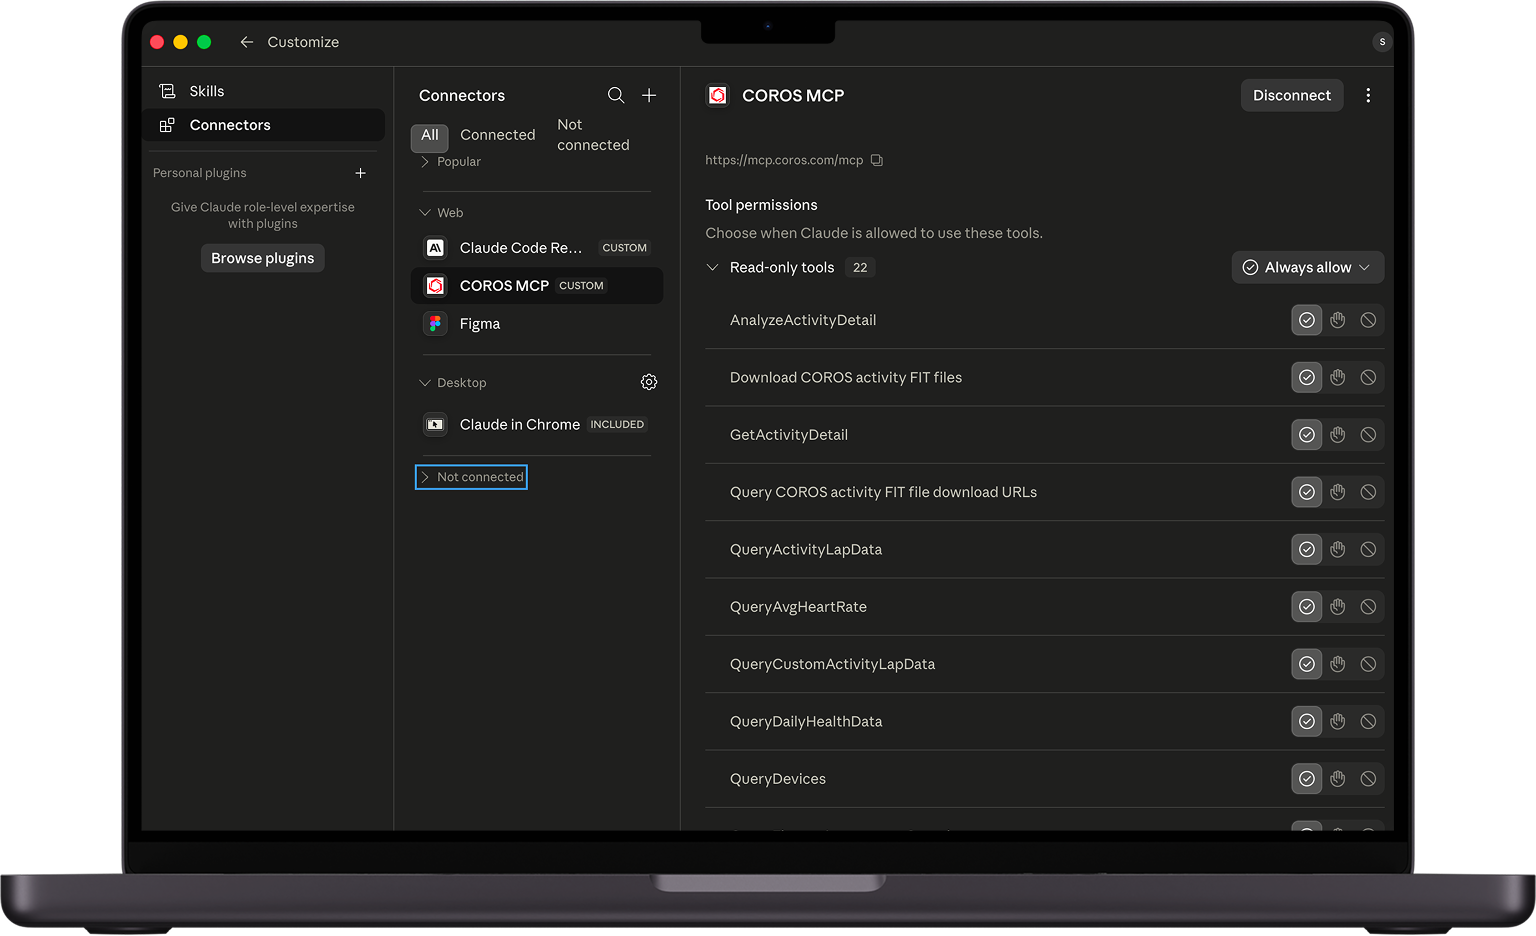Image resolution: width=1536 pixels, height=936 pixels.
Task: Select the Connected filter tab
Action: (498, 135)
